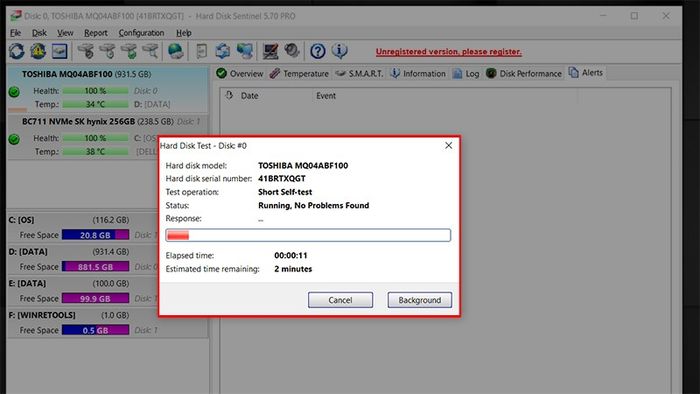Click the TOSHIBA disk Temp 34 °C bar
The height and width of the screenshot is (394, 700).
(x=96, y=104)
